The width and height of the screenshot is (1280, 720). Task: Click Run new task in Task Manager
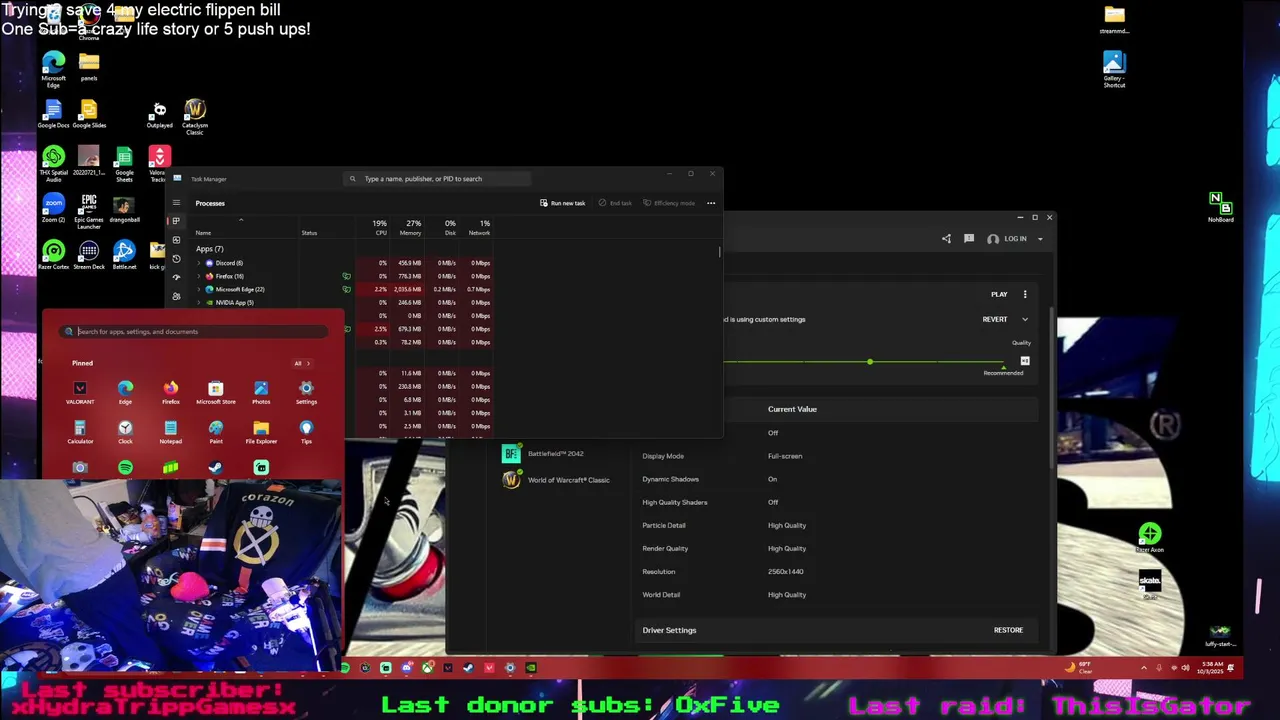coord(562,203)
